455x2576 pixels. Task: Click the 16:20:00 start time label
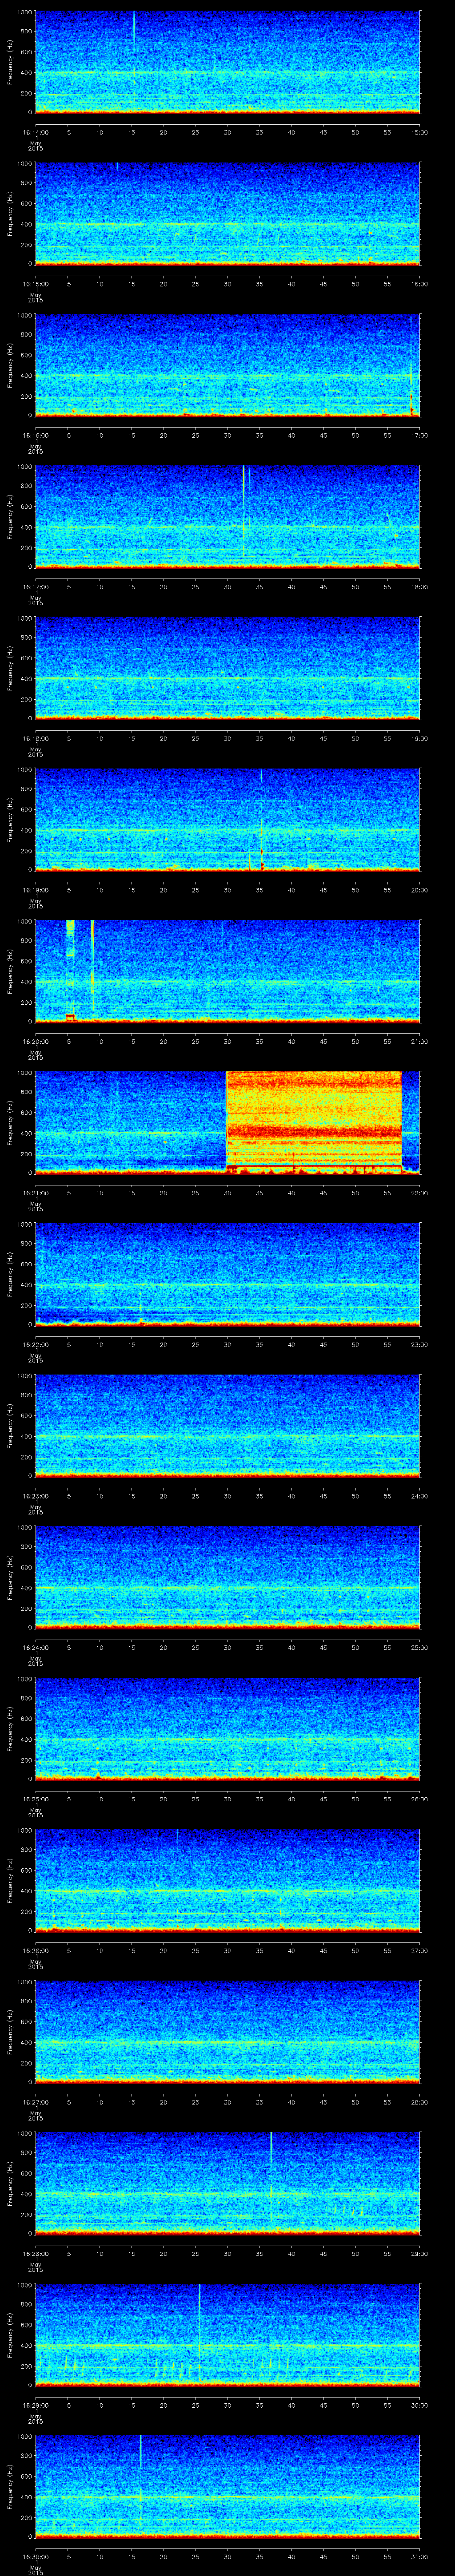tap(35, 1041)
